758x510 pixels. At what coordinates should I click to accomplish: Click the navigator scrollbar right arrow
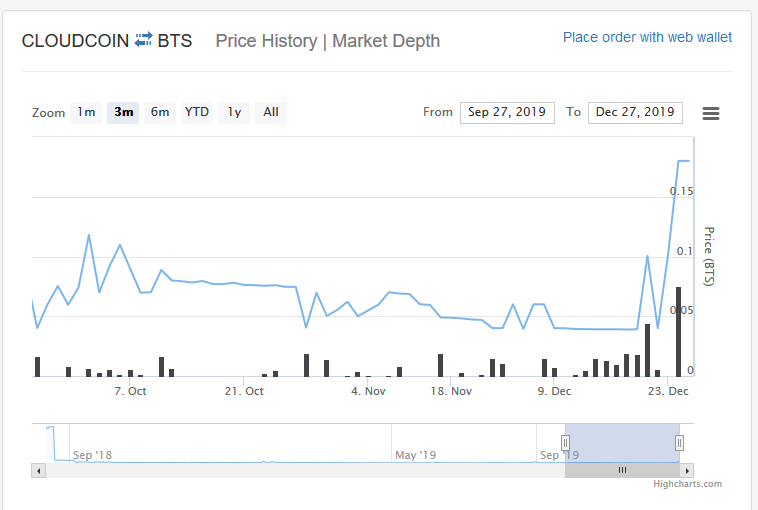tap(687, 470)
